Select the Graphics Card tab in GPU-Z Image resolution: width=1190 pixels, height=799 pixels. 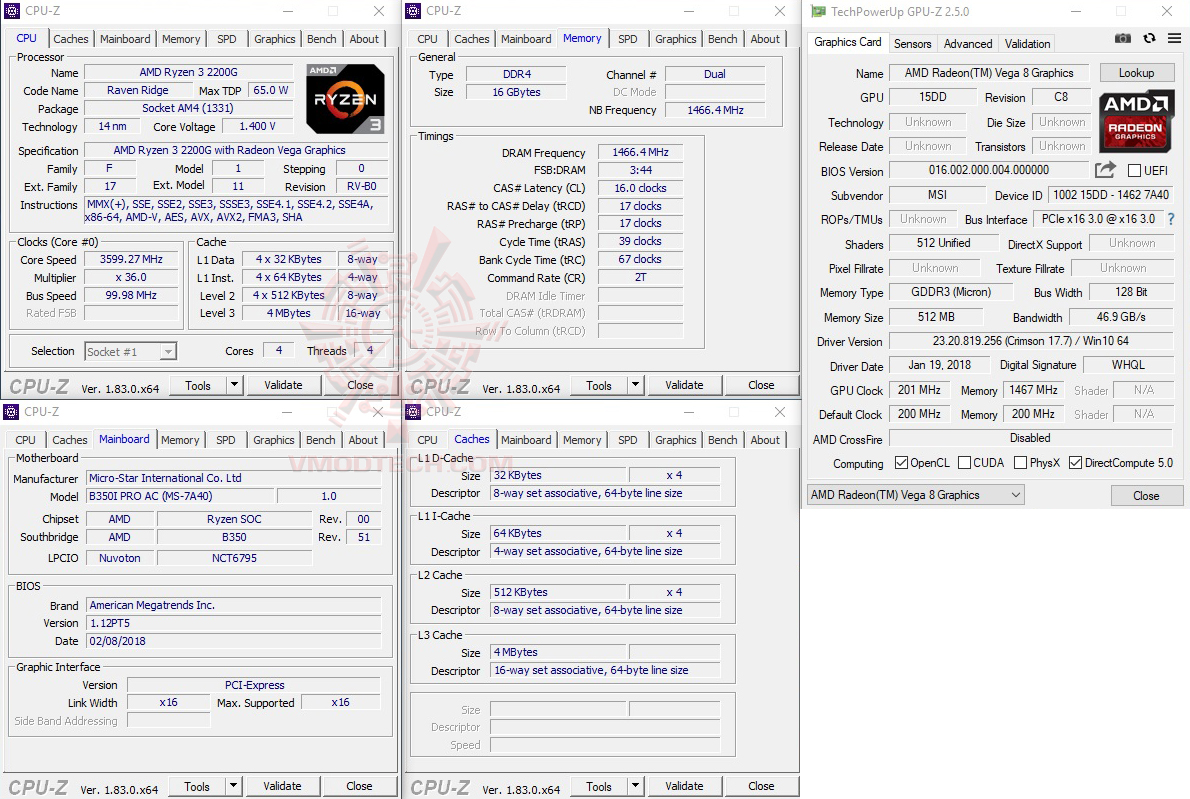(x=848, y=42)
